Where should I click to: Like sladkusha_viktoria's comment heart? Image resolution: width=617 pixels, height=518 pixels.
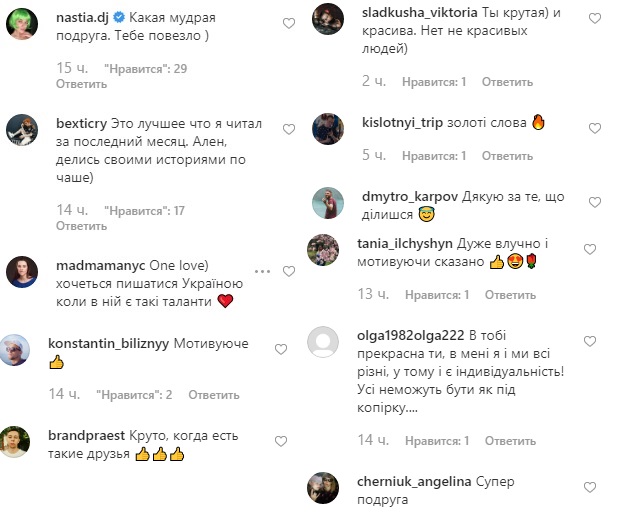pos(594,20)
